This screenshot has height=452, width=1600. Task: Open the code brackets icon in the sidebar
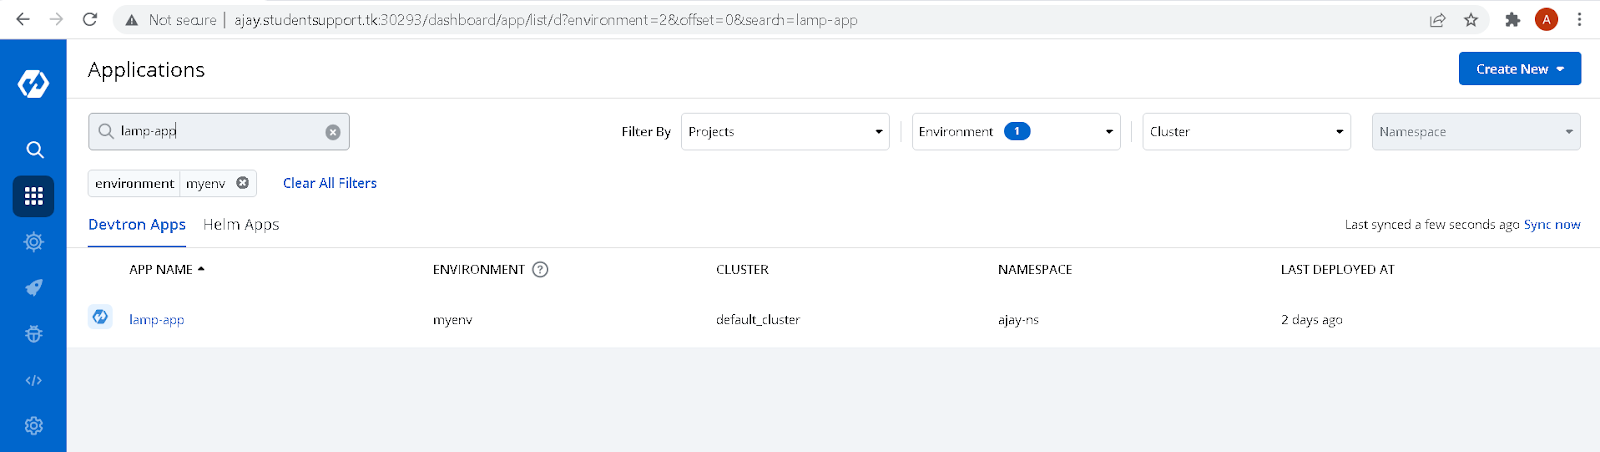point(34,380)
